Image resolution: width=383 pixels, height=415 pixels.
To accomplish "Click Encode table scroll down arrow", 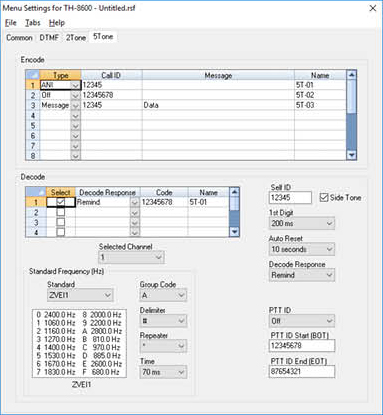I will [x=351, y=155].
